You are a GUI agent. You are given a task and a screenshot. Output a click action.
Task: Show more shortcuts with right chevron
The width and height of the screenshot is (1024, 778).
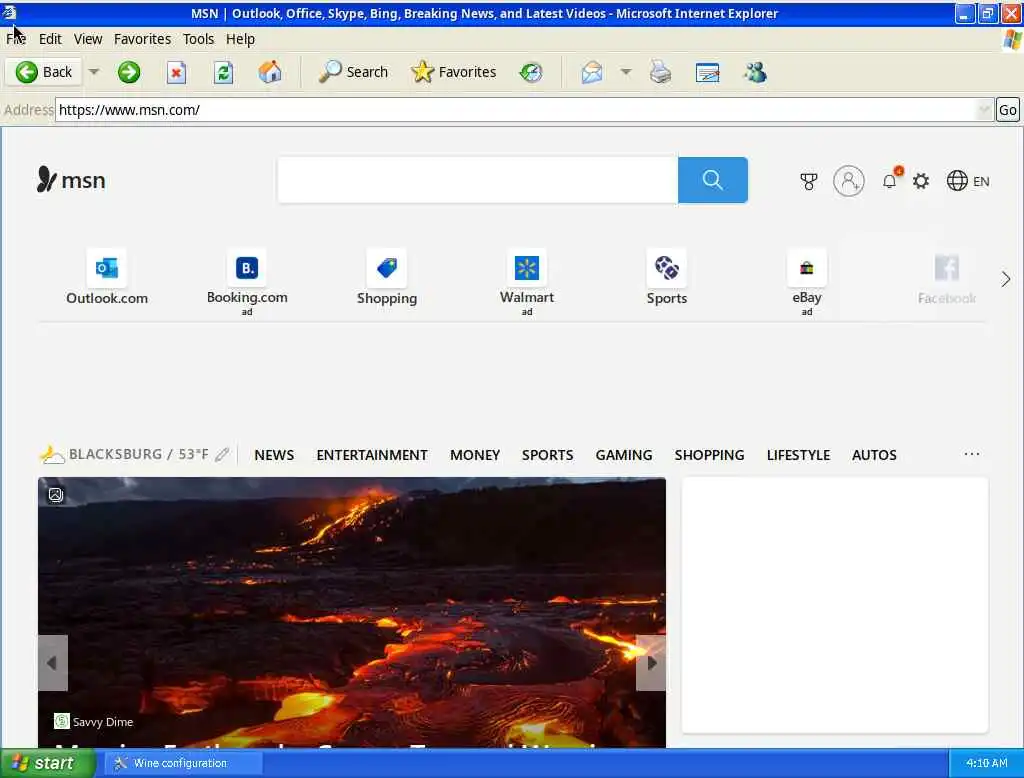(1006, 280)
